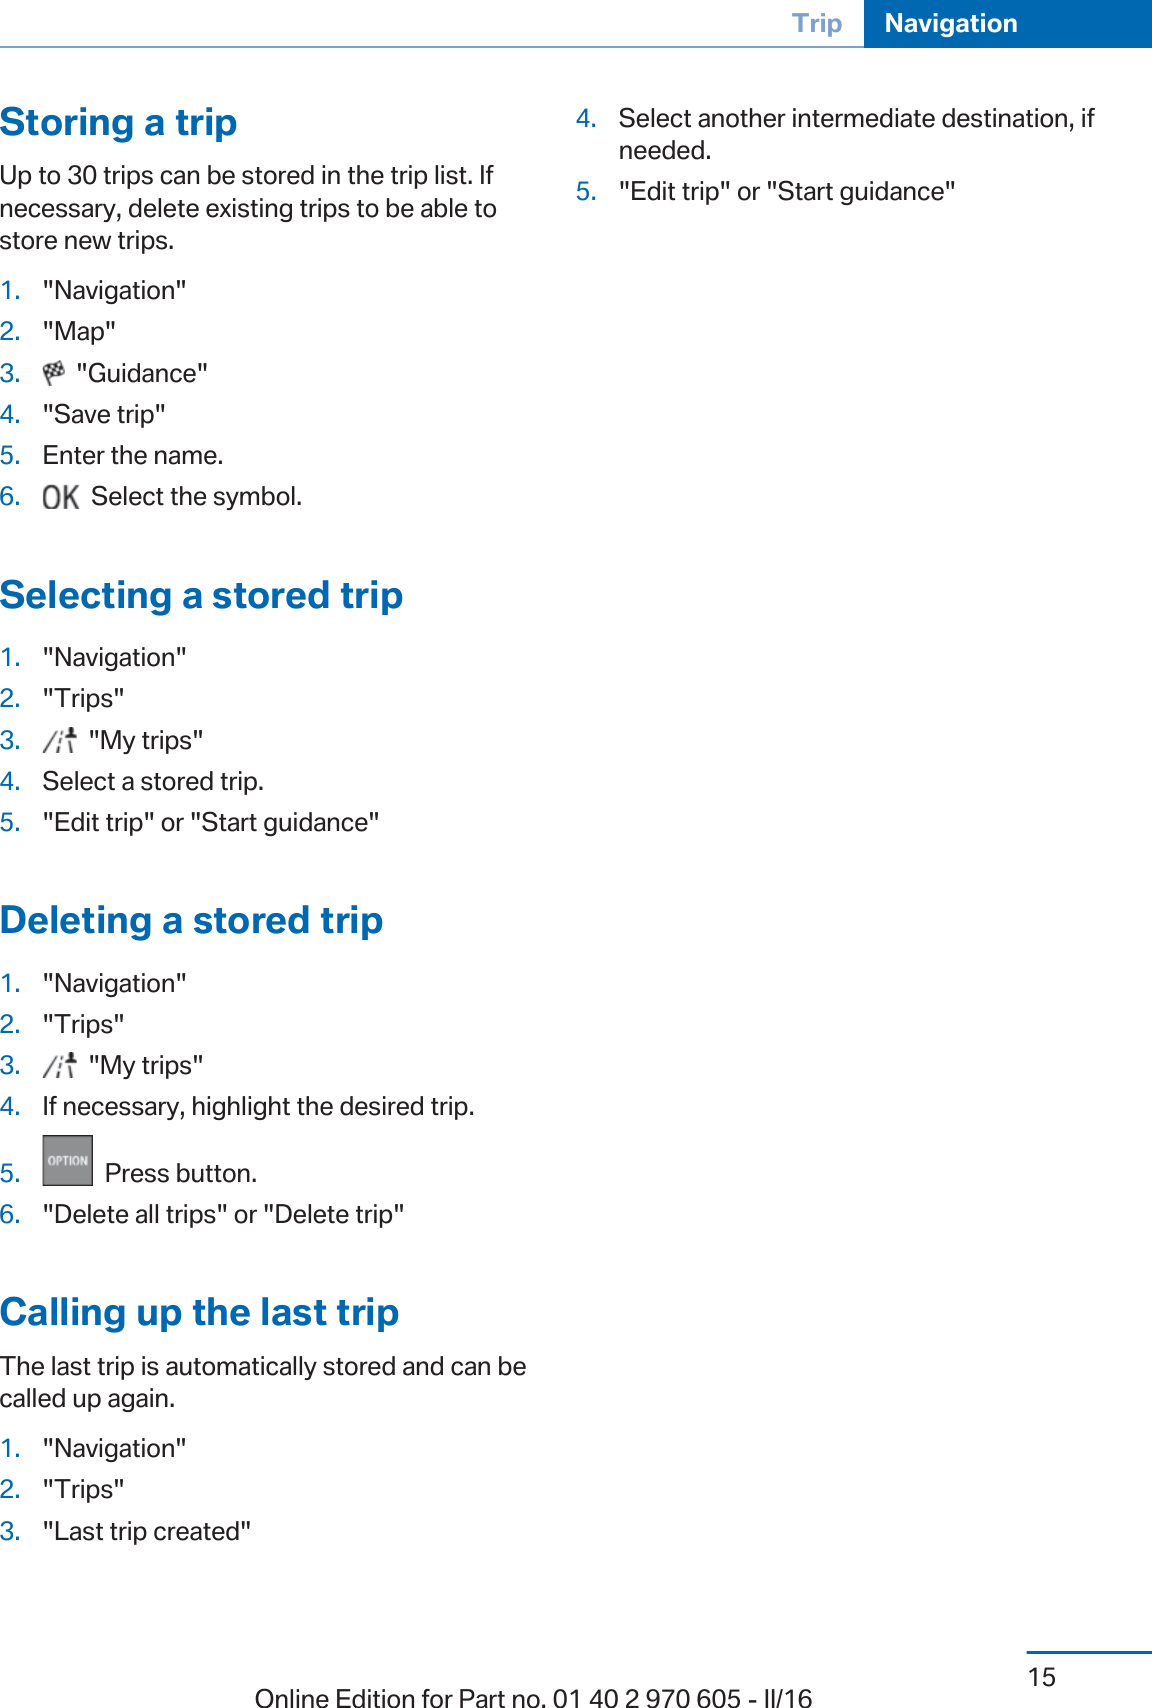1152x1708 pixels.
Task: Click the Online Edition part number footer
Action: point(533,1696)
